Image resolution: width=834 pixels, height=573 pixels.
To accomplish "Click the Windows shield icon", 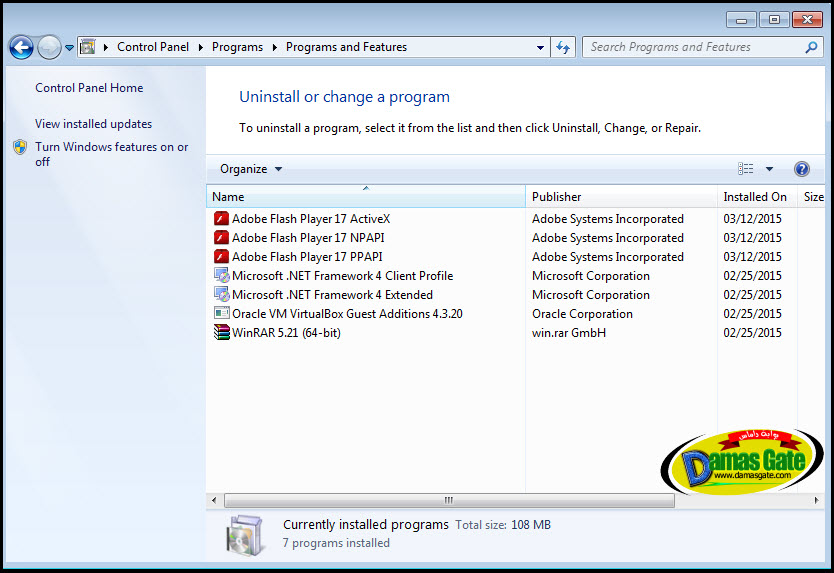I will [20, 147].
